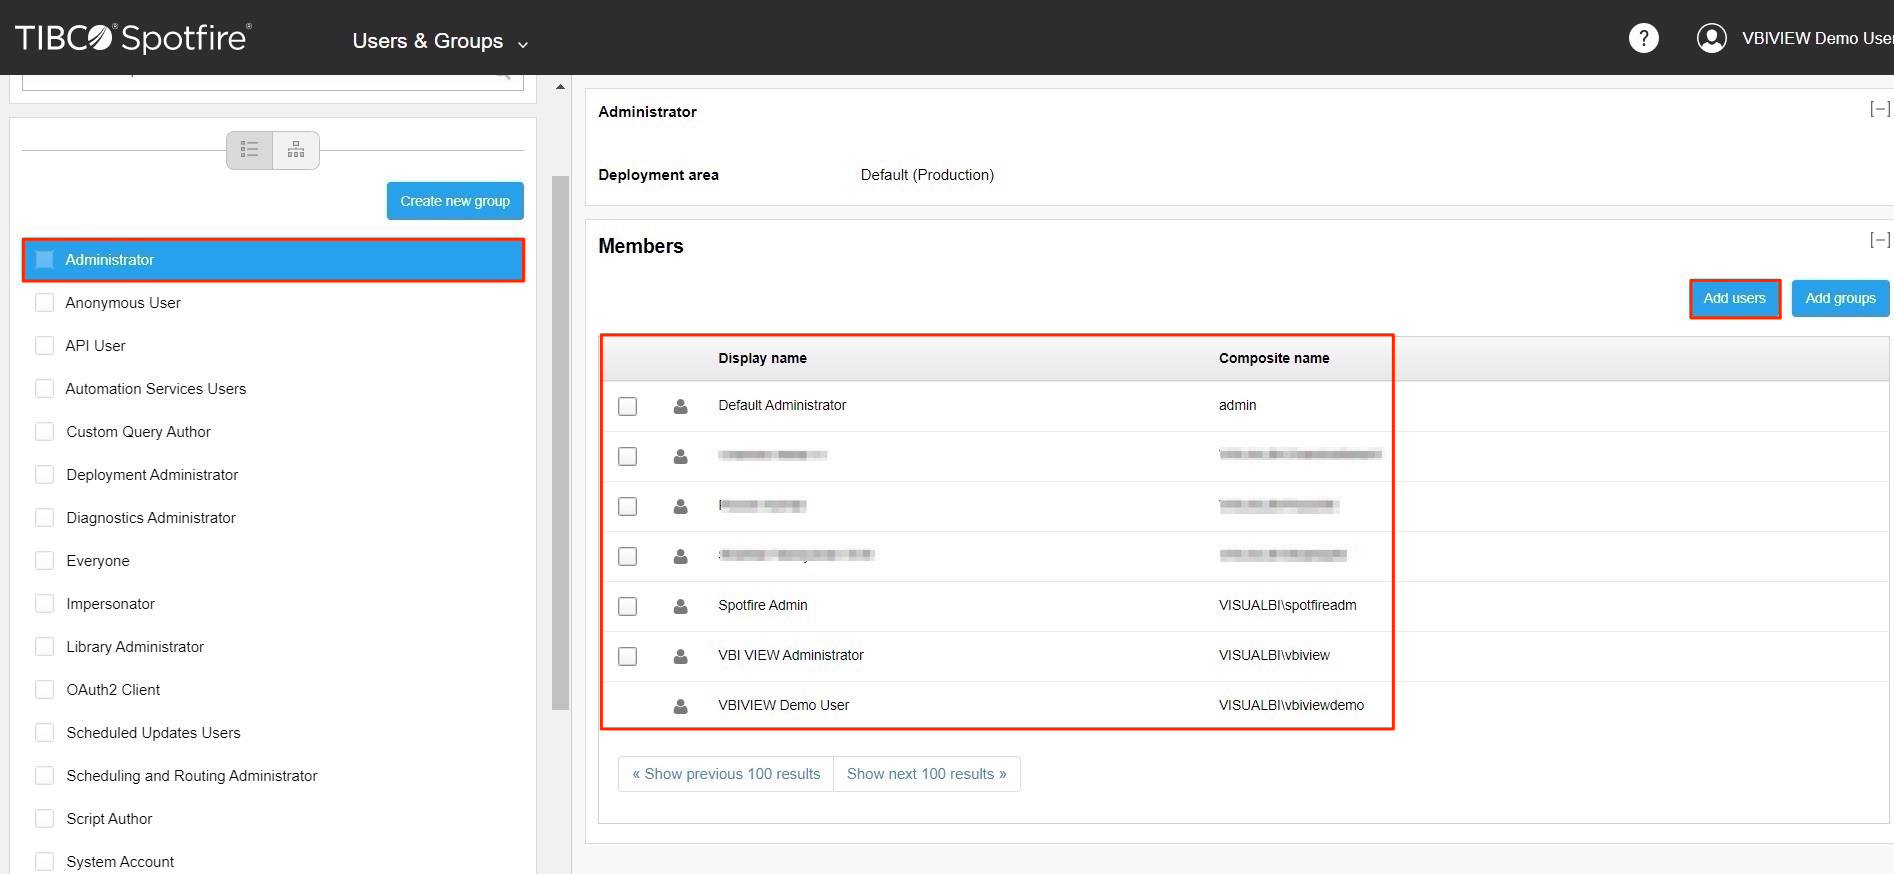
Task: Select the Deployment Administrator group
Action: pos(152,475)
